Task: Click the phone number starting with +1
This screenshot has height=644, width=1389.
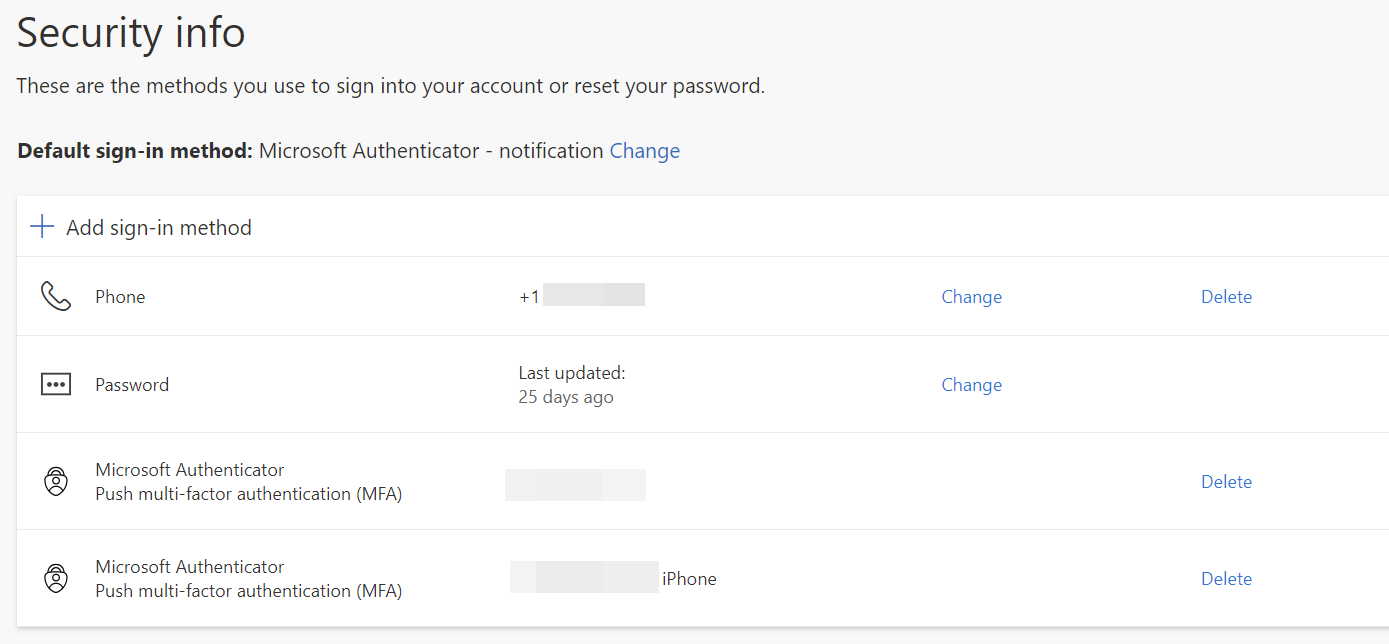Action: pyautogui.click(x=581, y=296)
